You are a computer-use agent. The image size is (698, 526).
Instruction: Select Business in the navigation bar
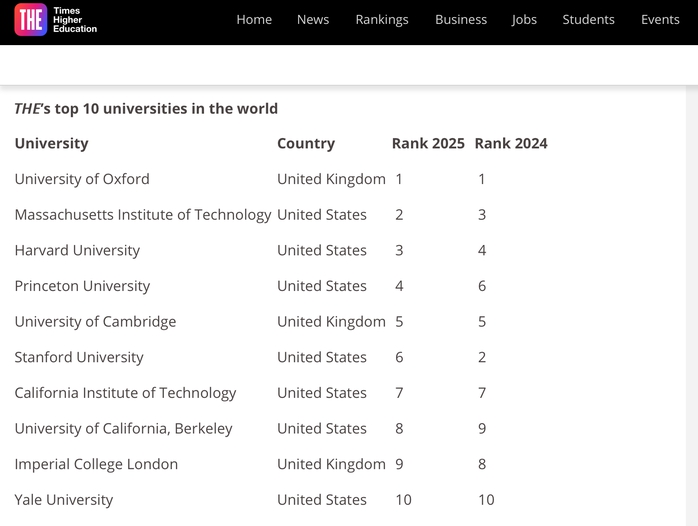coord(461,19)
